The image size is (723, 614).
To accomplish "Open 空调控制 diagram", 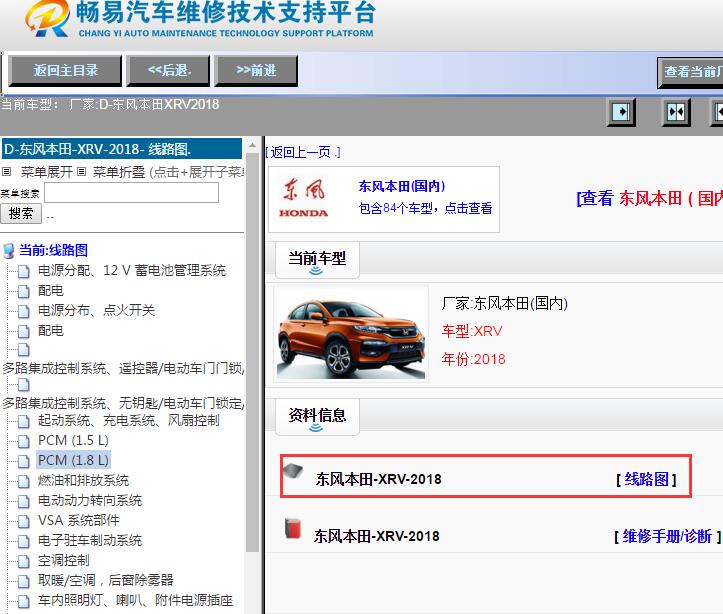I will pyautogui.click(x=63, y=561).
